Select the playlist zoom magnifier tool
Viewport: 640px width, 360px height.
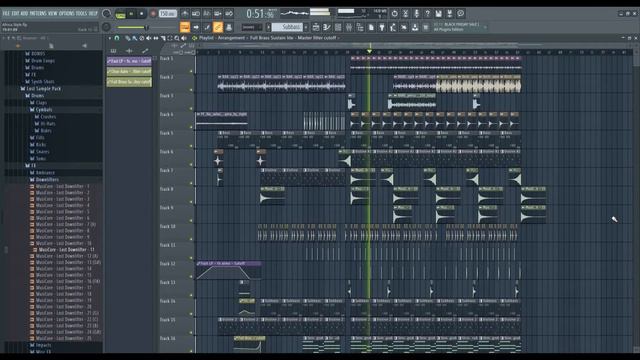[177, 38]
